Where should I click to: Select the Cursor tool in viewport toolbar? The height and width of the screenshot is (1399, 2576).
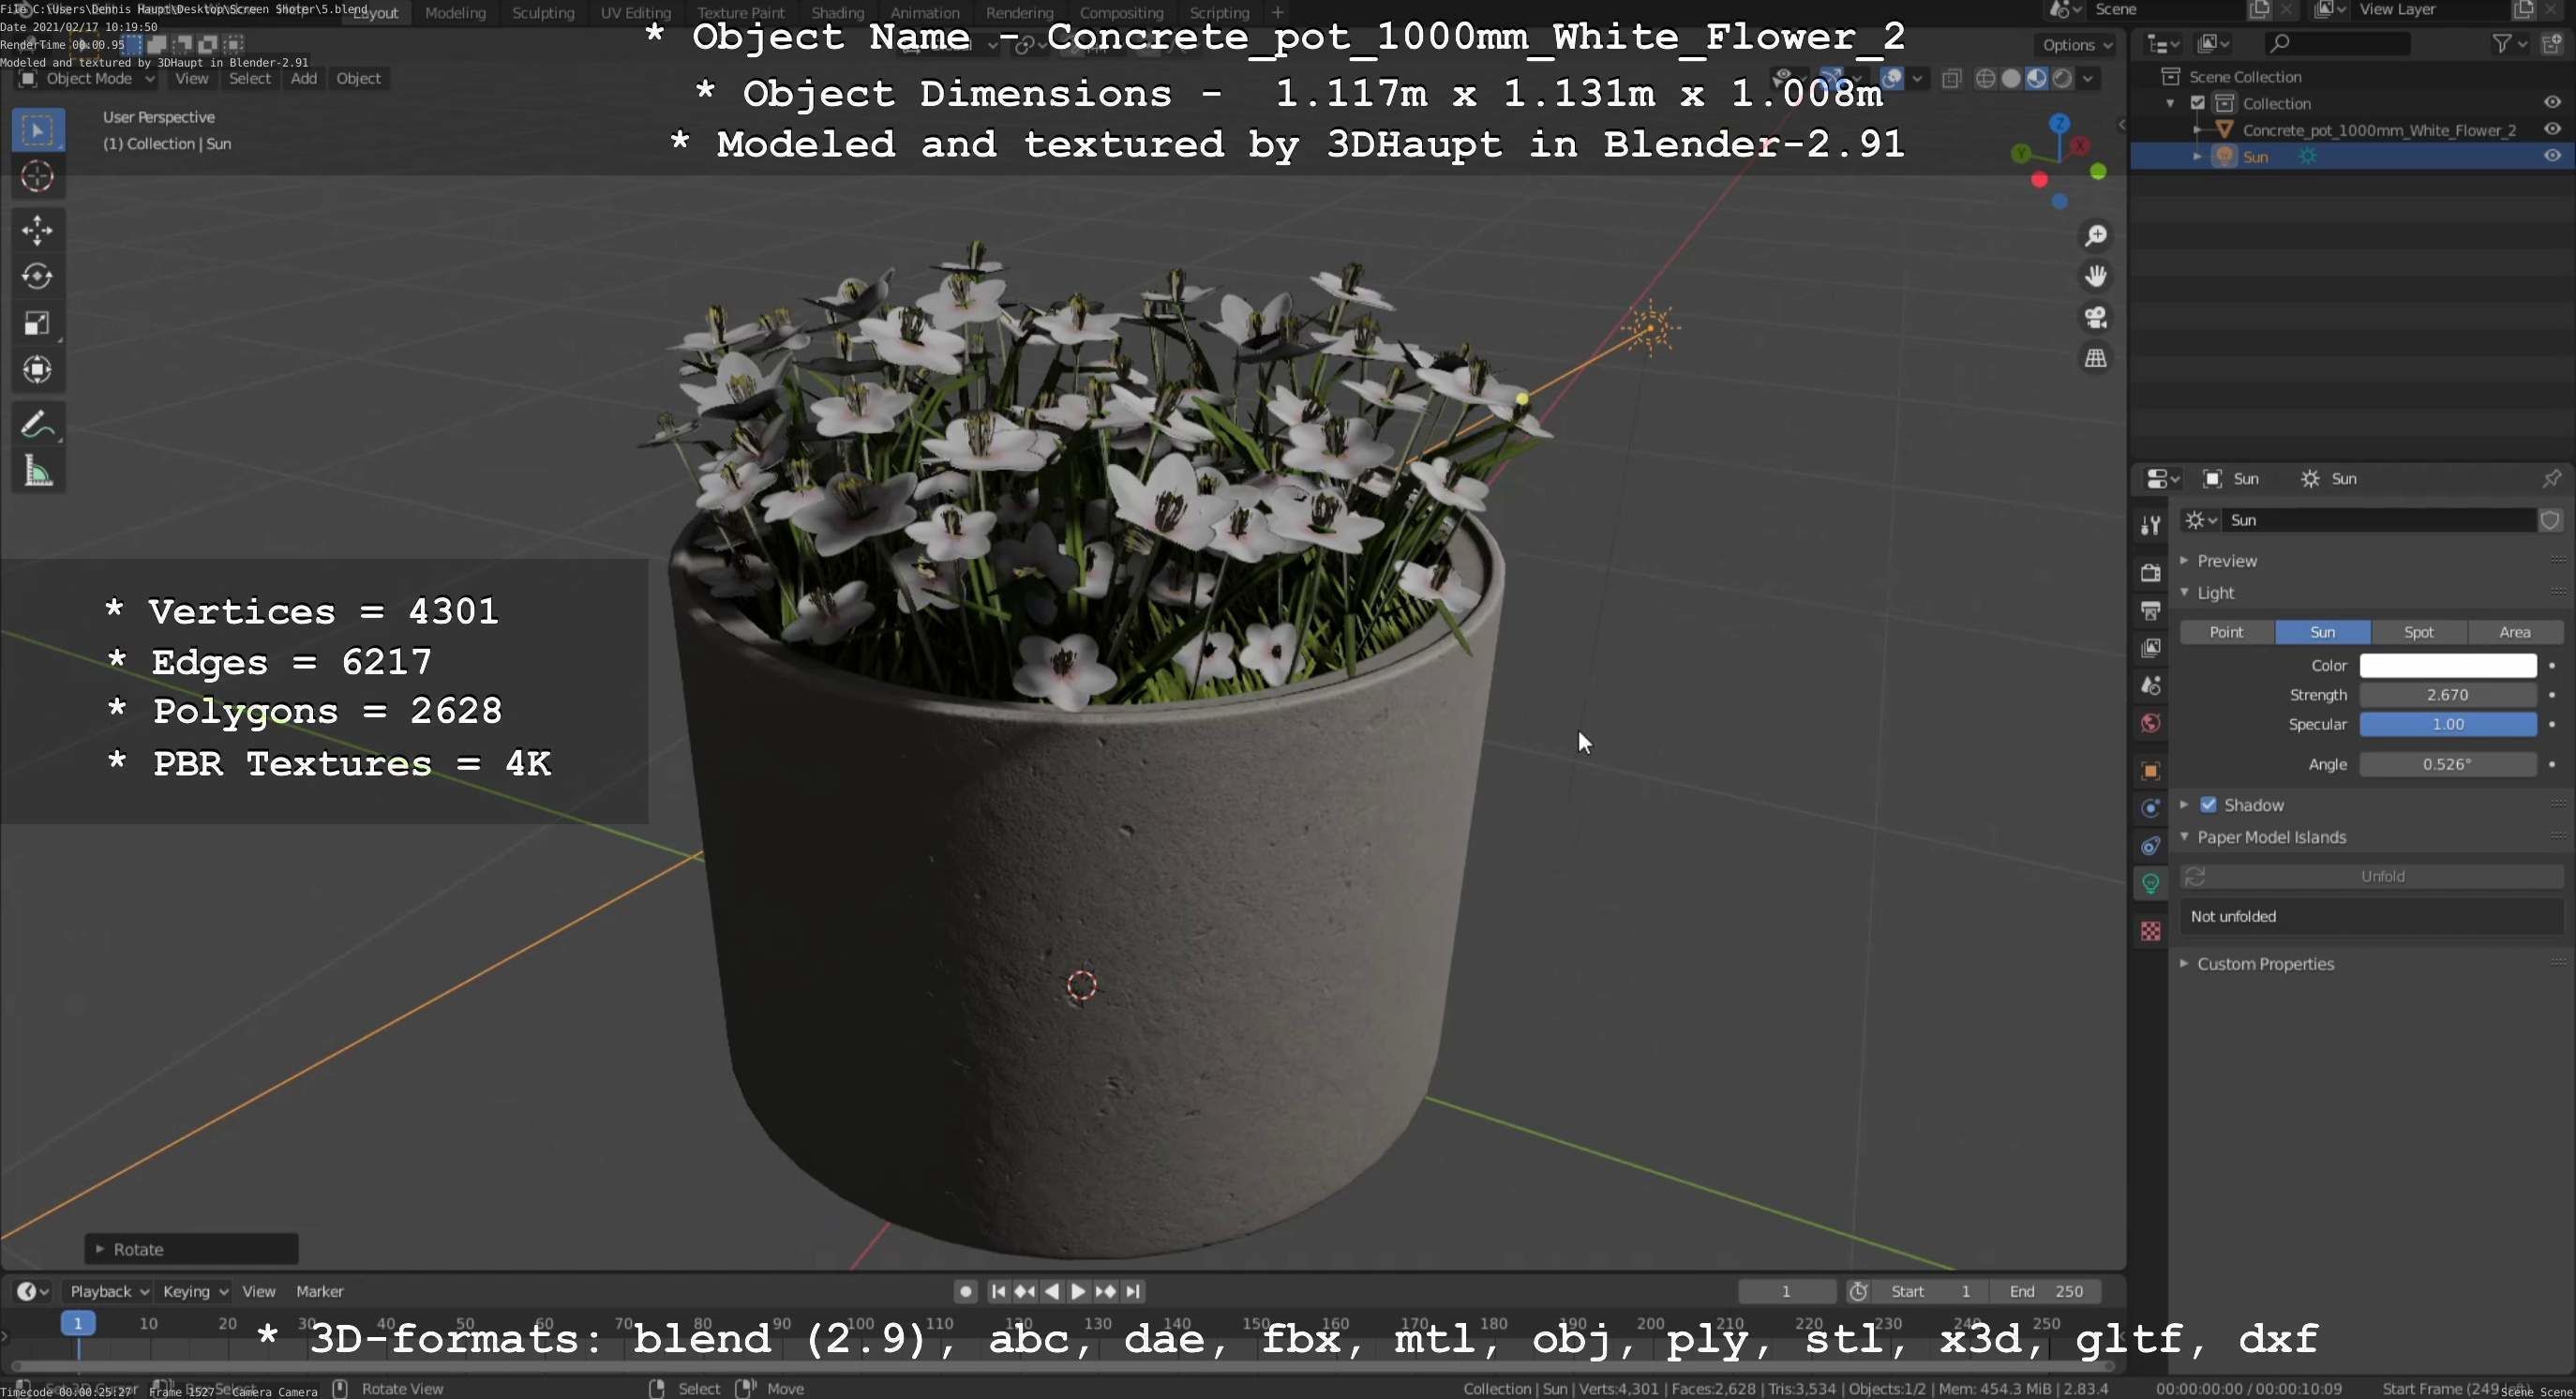pos(37,177)
